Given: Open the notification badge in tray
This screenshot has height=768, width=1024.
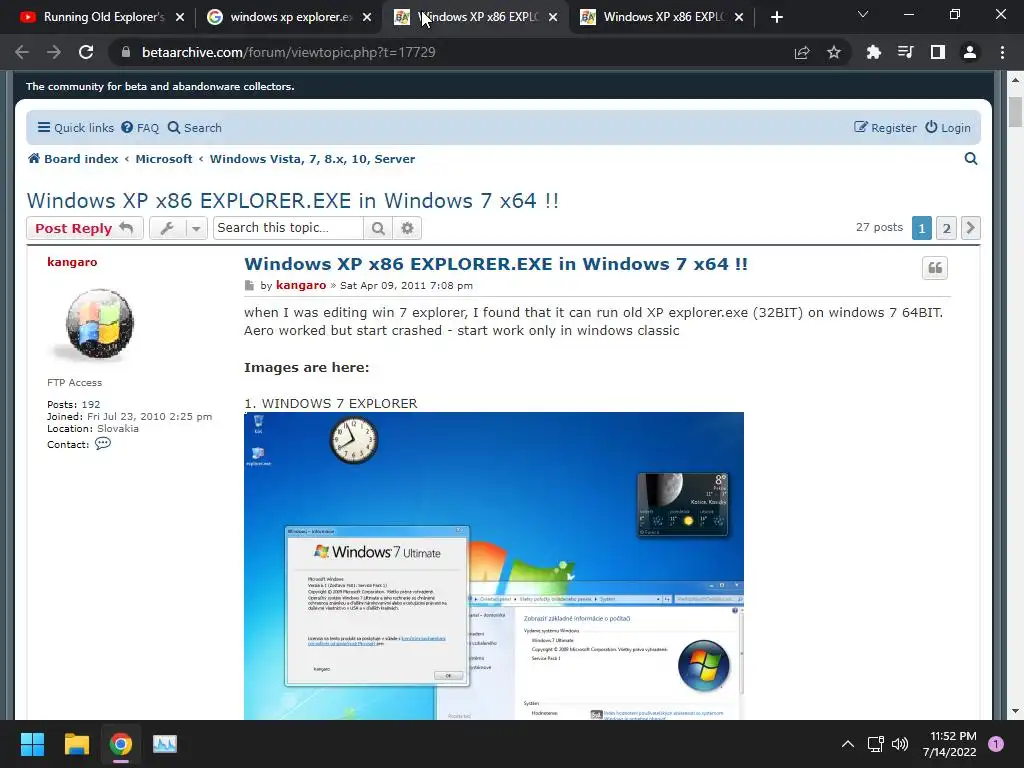Looking at the screenshot, I should click(x=996, y=744).
